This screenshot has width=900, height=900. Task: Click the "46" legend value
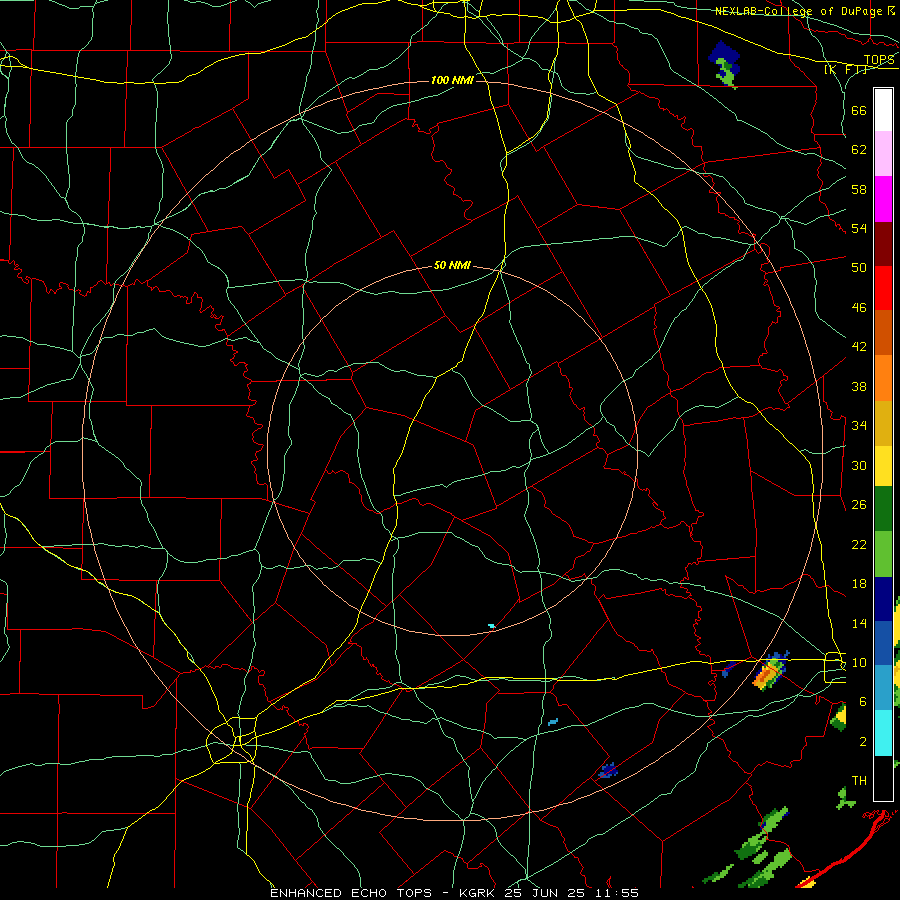(x=859, y=308)
